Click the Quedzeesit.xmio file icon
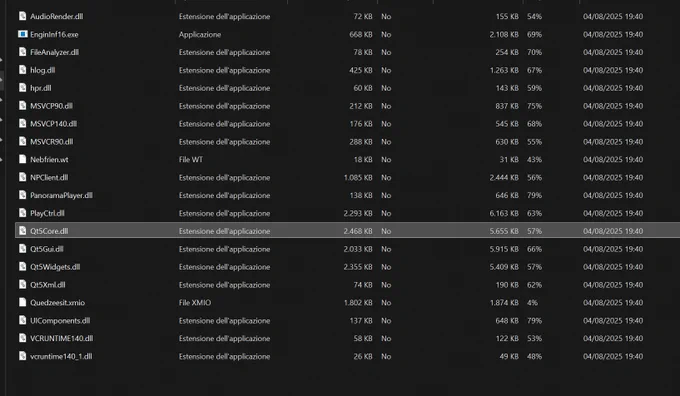 (23, 302)
